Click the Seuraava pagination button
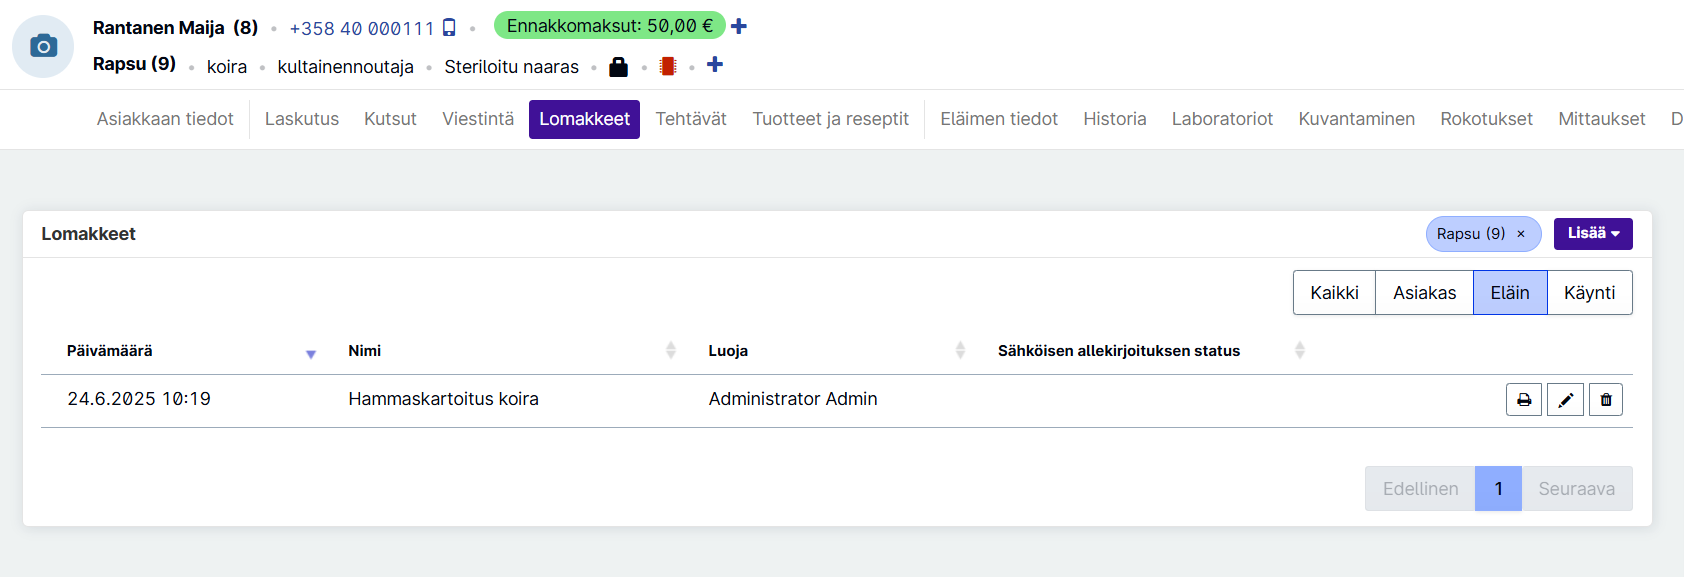 (1576, 489)
